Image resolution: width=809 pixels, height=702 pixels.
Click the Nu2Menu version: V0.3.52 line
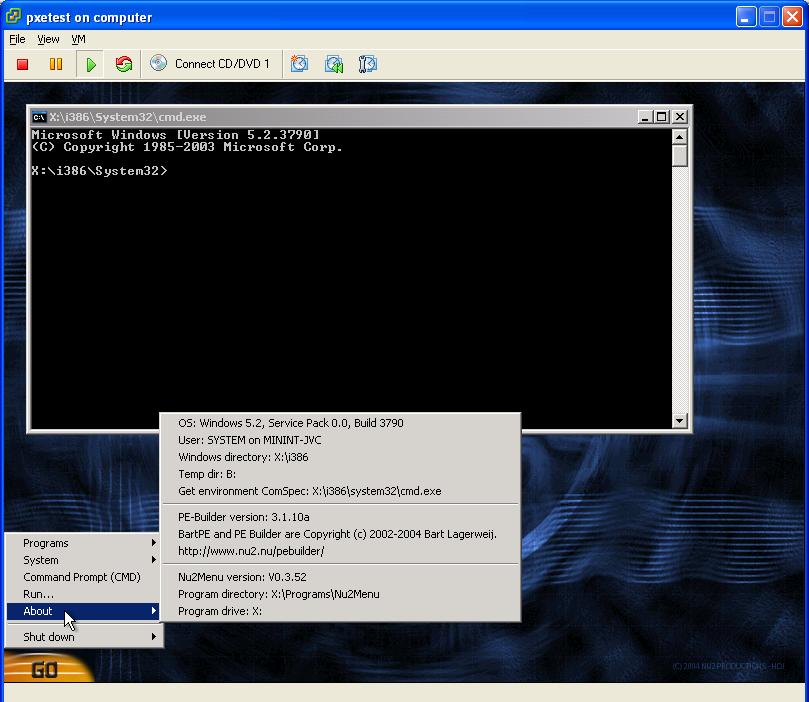click(x=341, y=577)
